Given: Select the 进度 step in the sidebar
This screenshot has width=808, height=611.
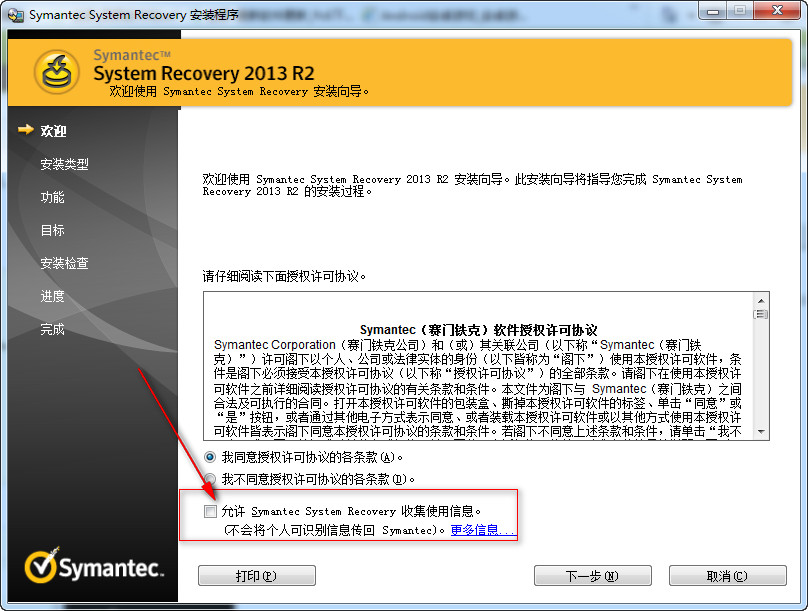Looking at the screenshot, I should coord(53,296).
